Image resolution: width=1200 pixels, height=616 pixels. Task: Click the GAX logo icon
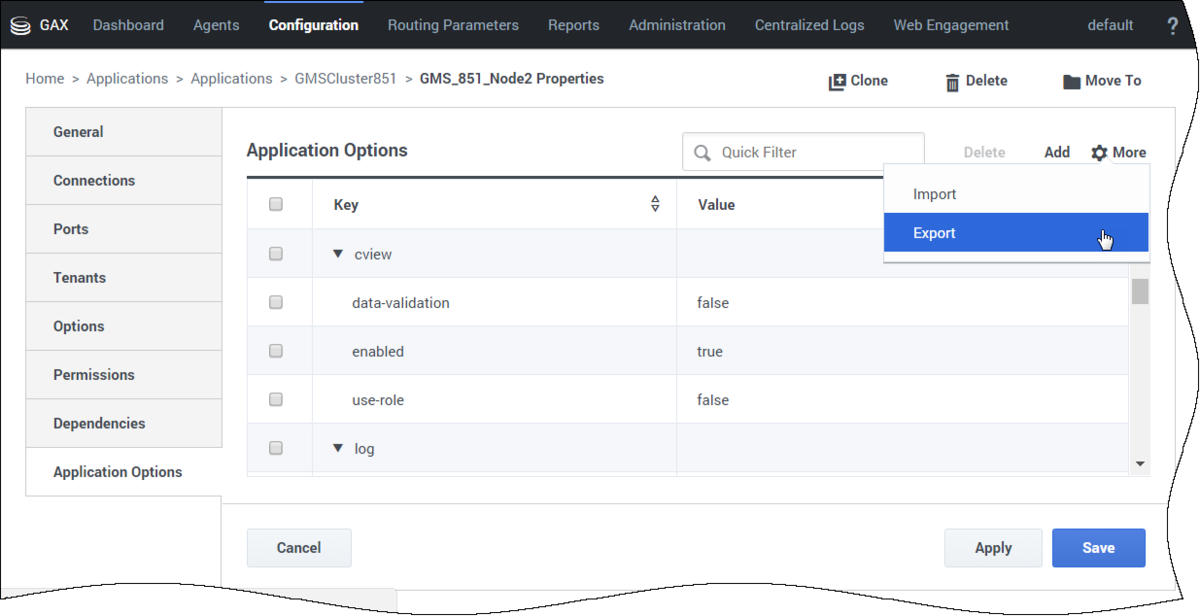point(21,26)
